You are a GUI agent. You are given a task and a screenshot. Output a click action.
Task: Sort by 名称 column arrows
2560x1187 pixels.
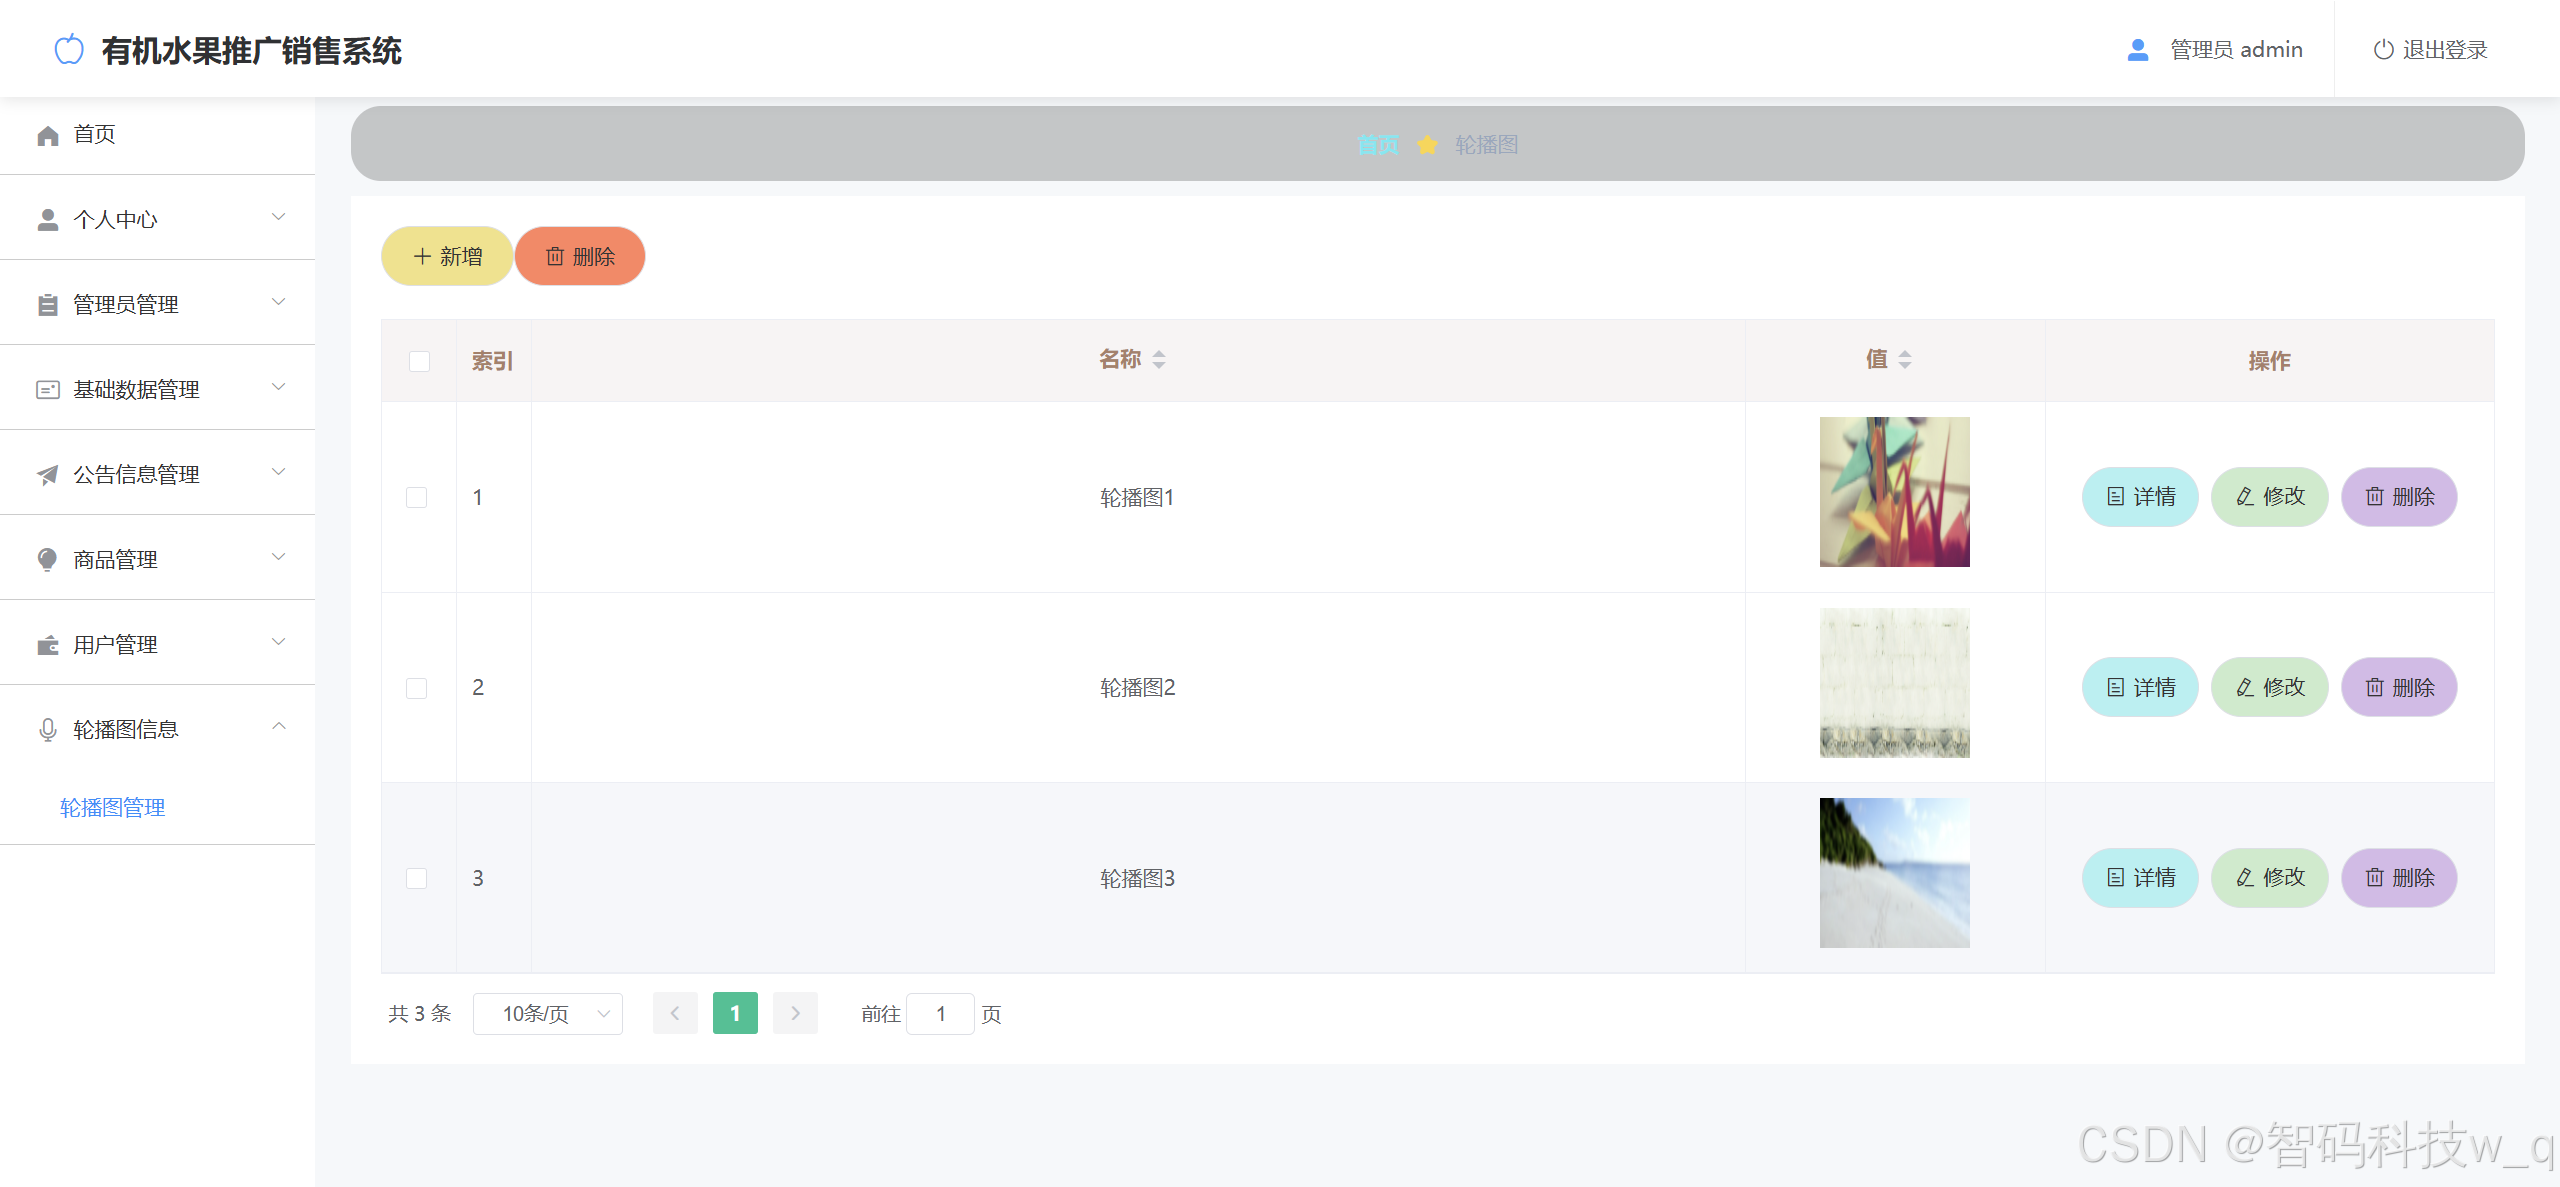(1159, 360)
